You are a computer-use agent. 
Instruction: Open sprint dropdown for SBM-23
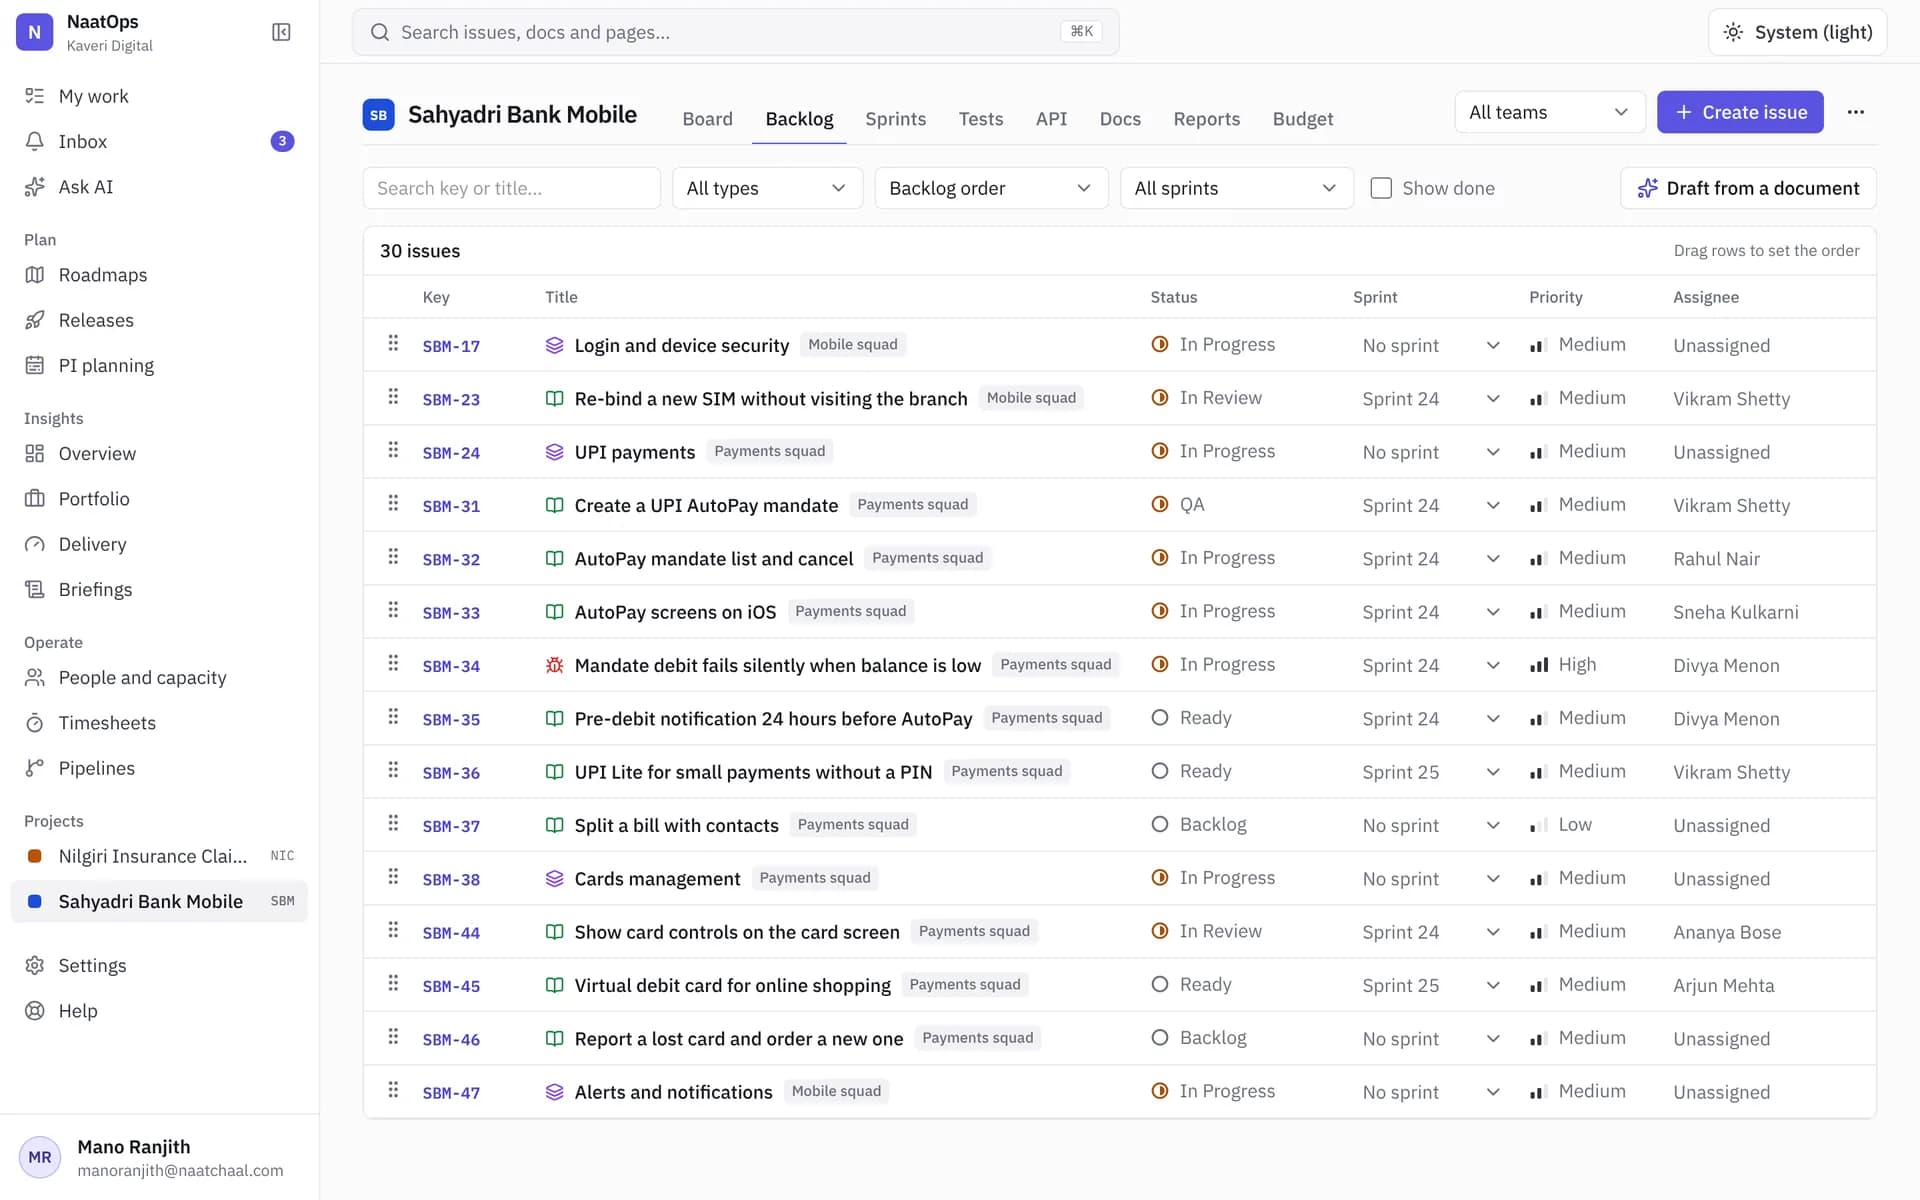click(1431, 398)
